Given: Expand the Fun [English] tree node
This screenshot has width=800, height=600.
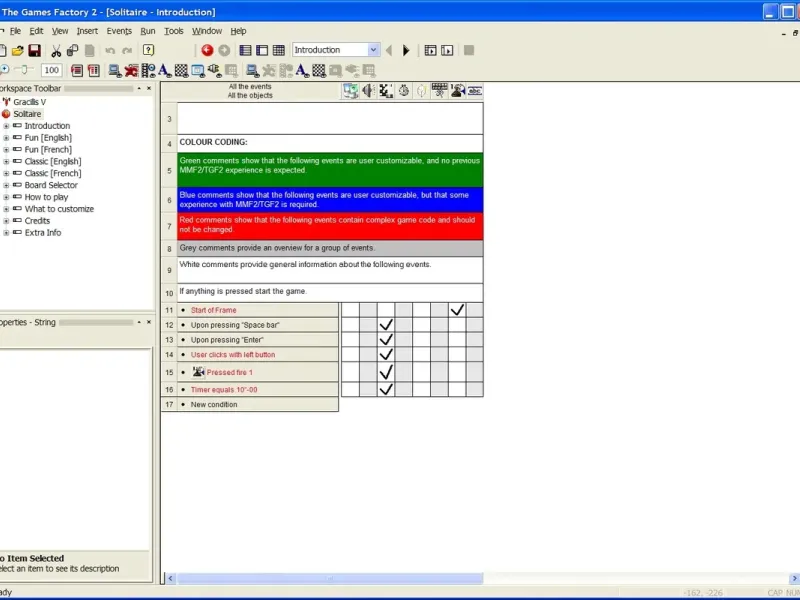Looking at the screenshot, I should click(6, 138).
